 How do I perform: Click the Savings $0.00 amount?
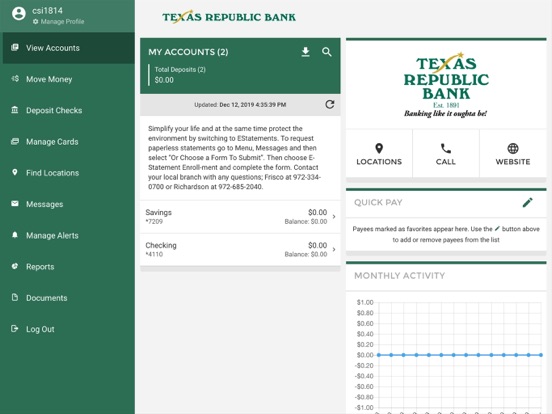tap(318, 212)
